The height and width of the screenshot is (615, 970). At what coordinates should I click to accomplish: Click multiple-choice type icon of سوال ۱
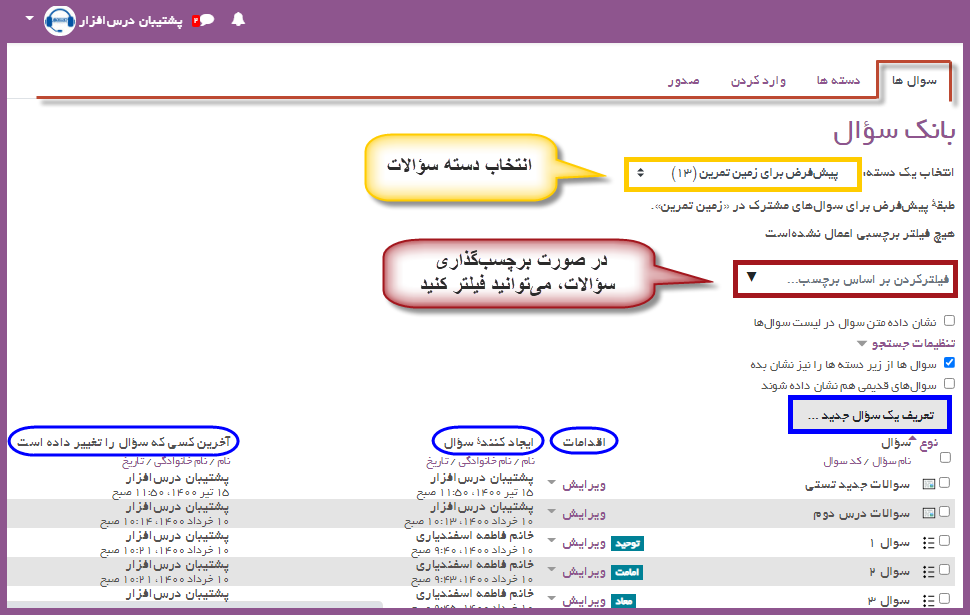point(929,543)
